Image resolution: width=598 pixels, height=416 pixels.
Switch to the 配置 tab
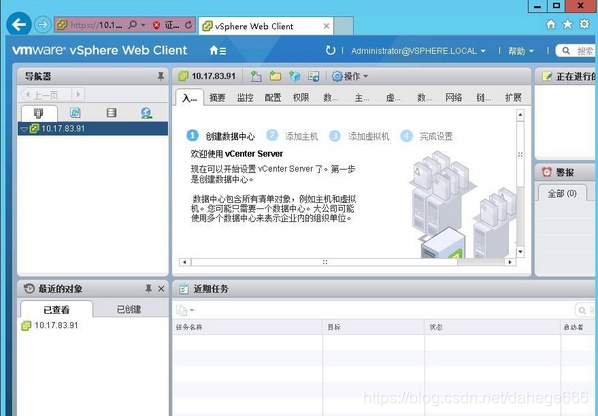pos(273,98)
